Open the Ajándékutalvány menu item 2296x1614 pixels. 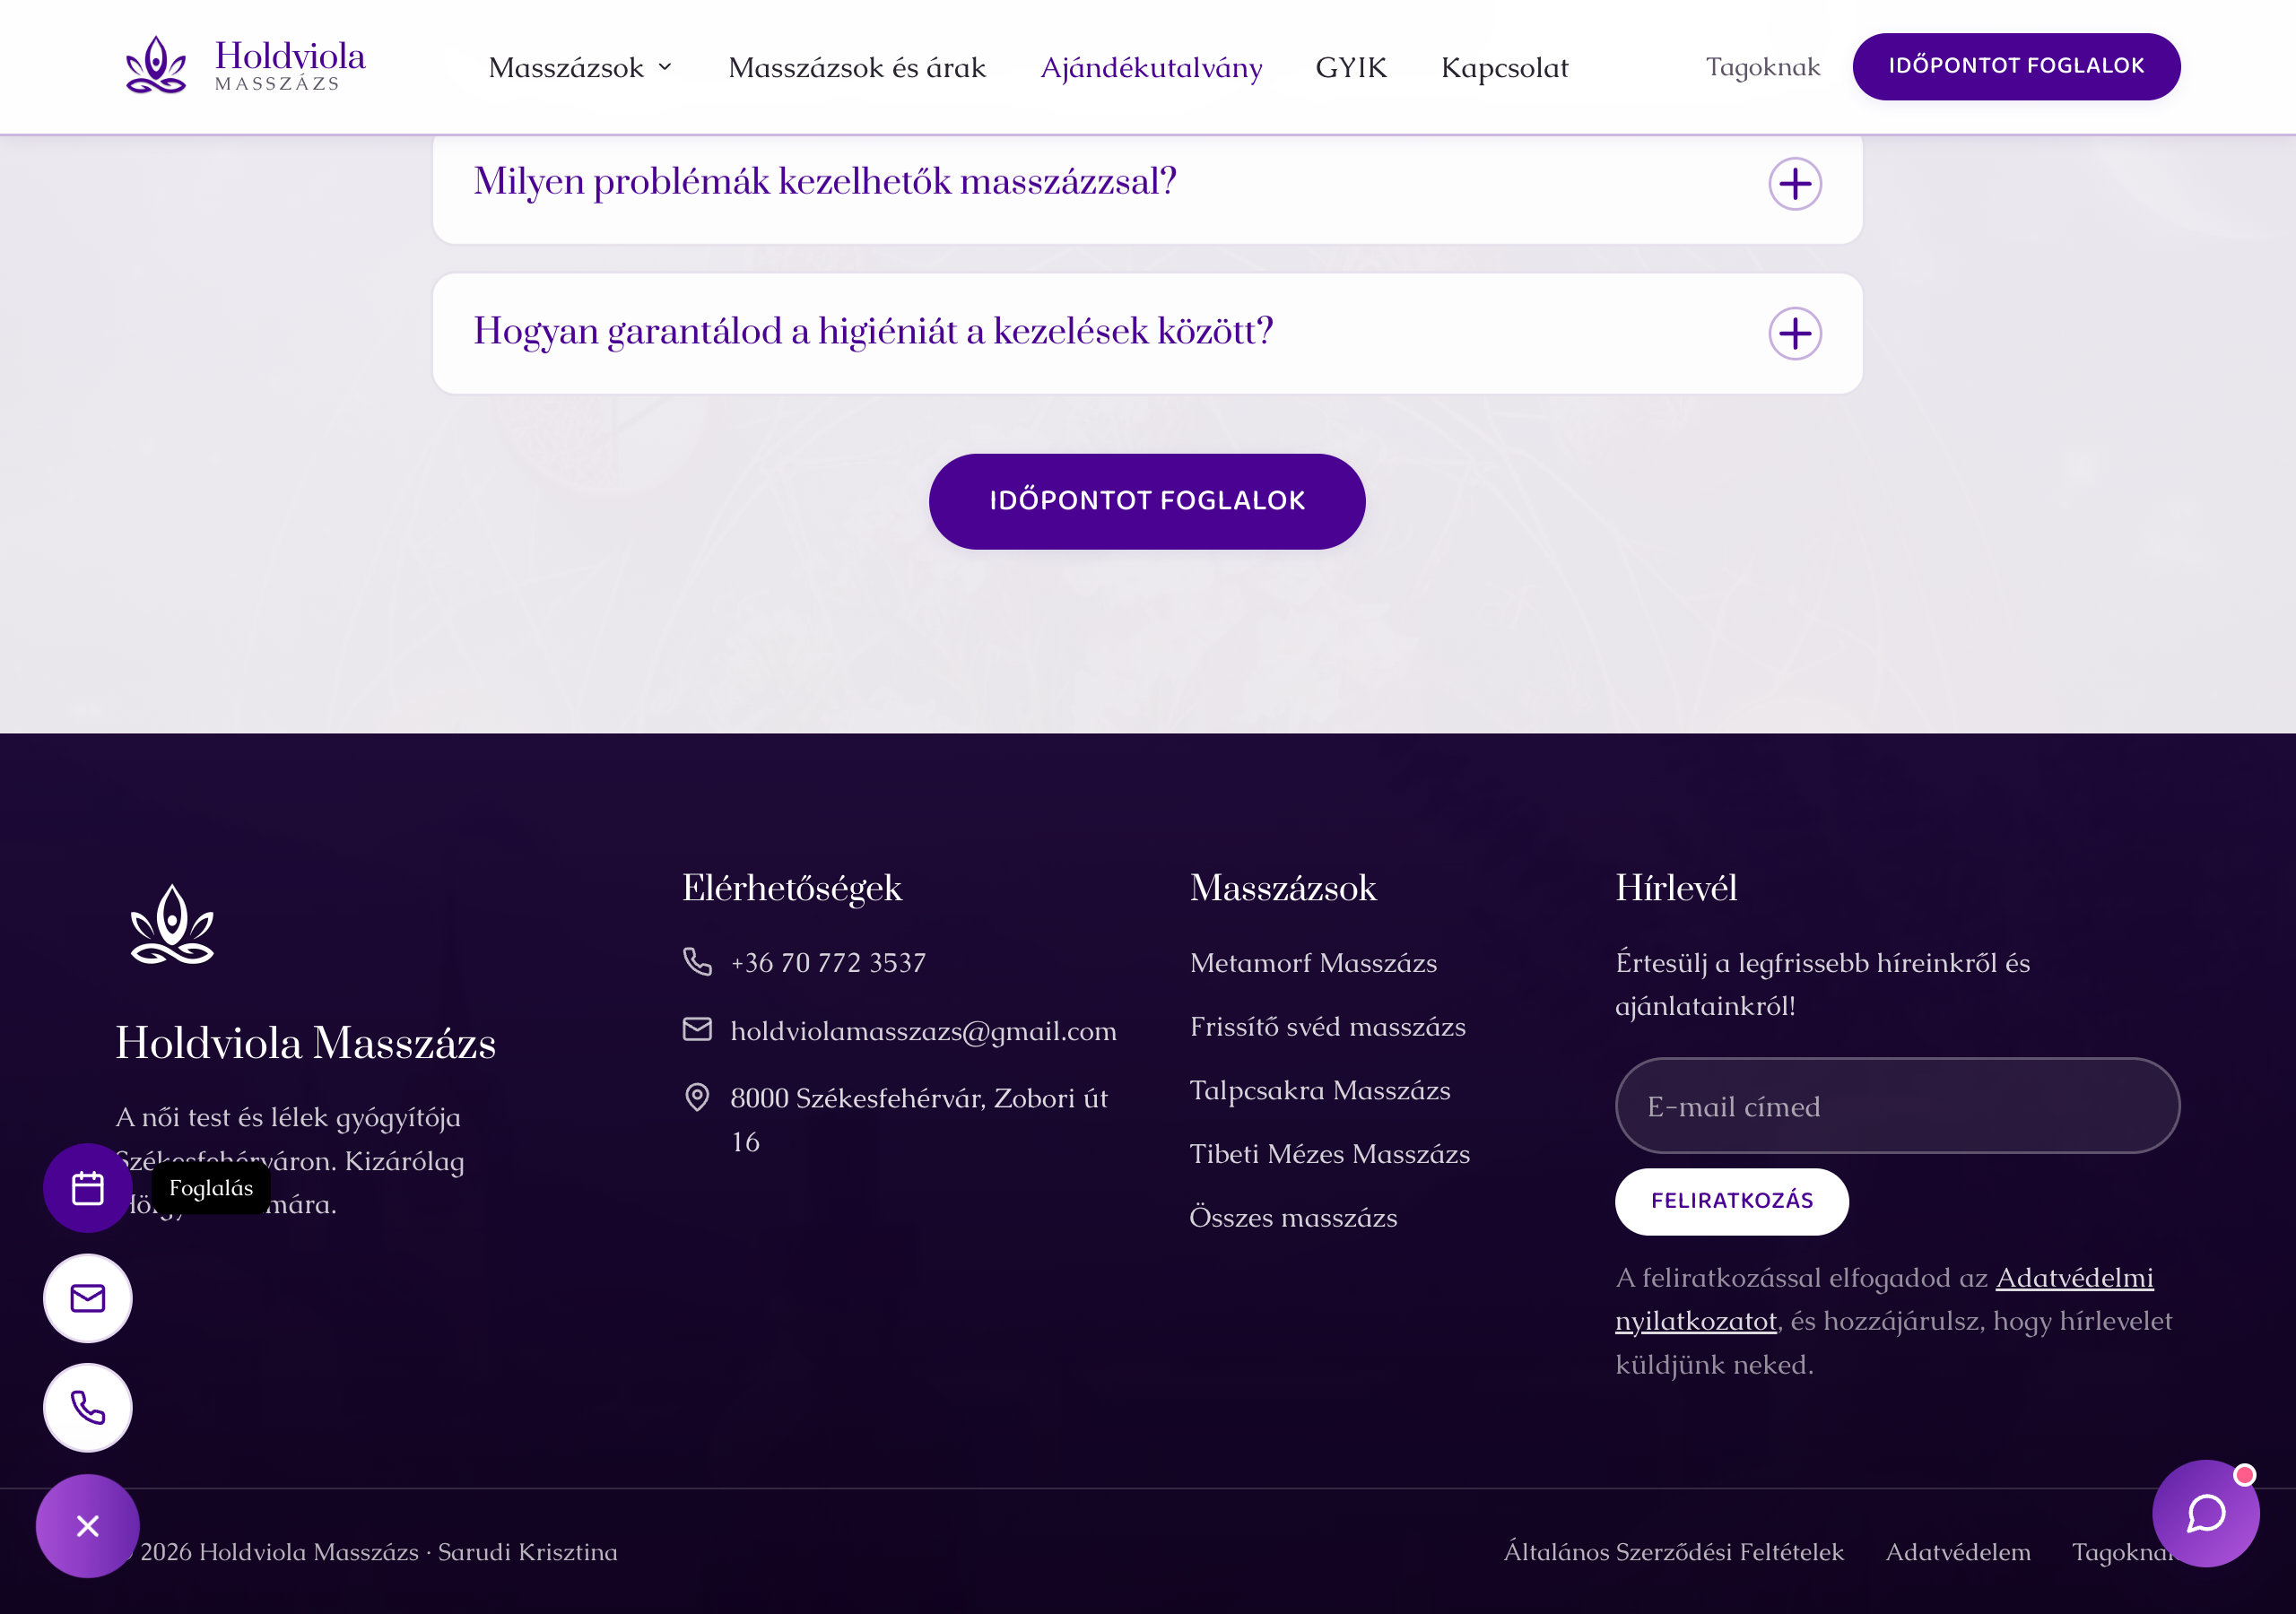pyautogui.click(x=1151, y=68)
